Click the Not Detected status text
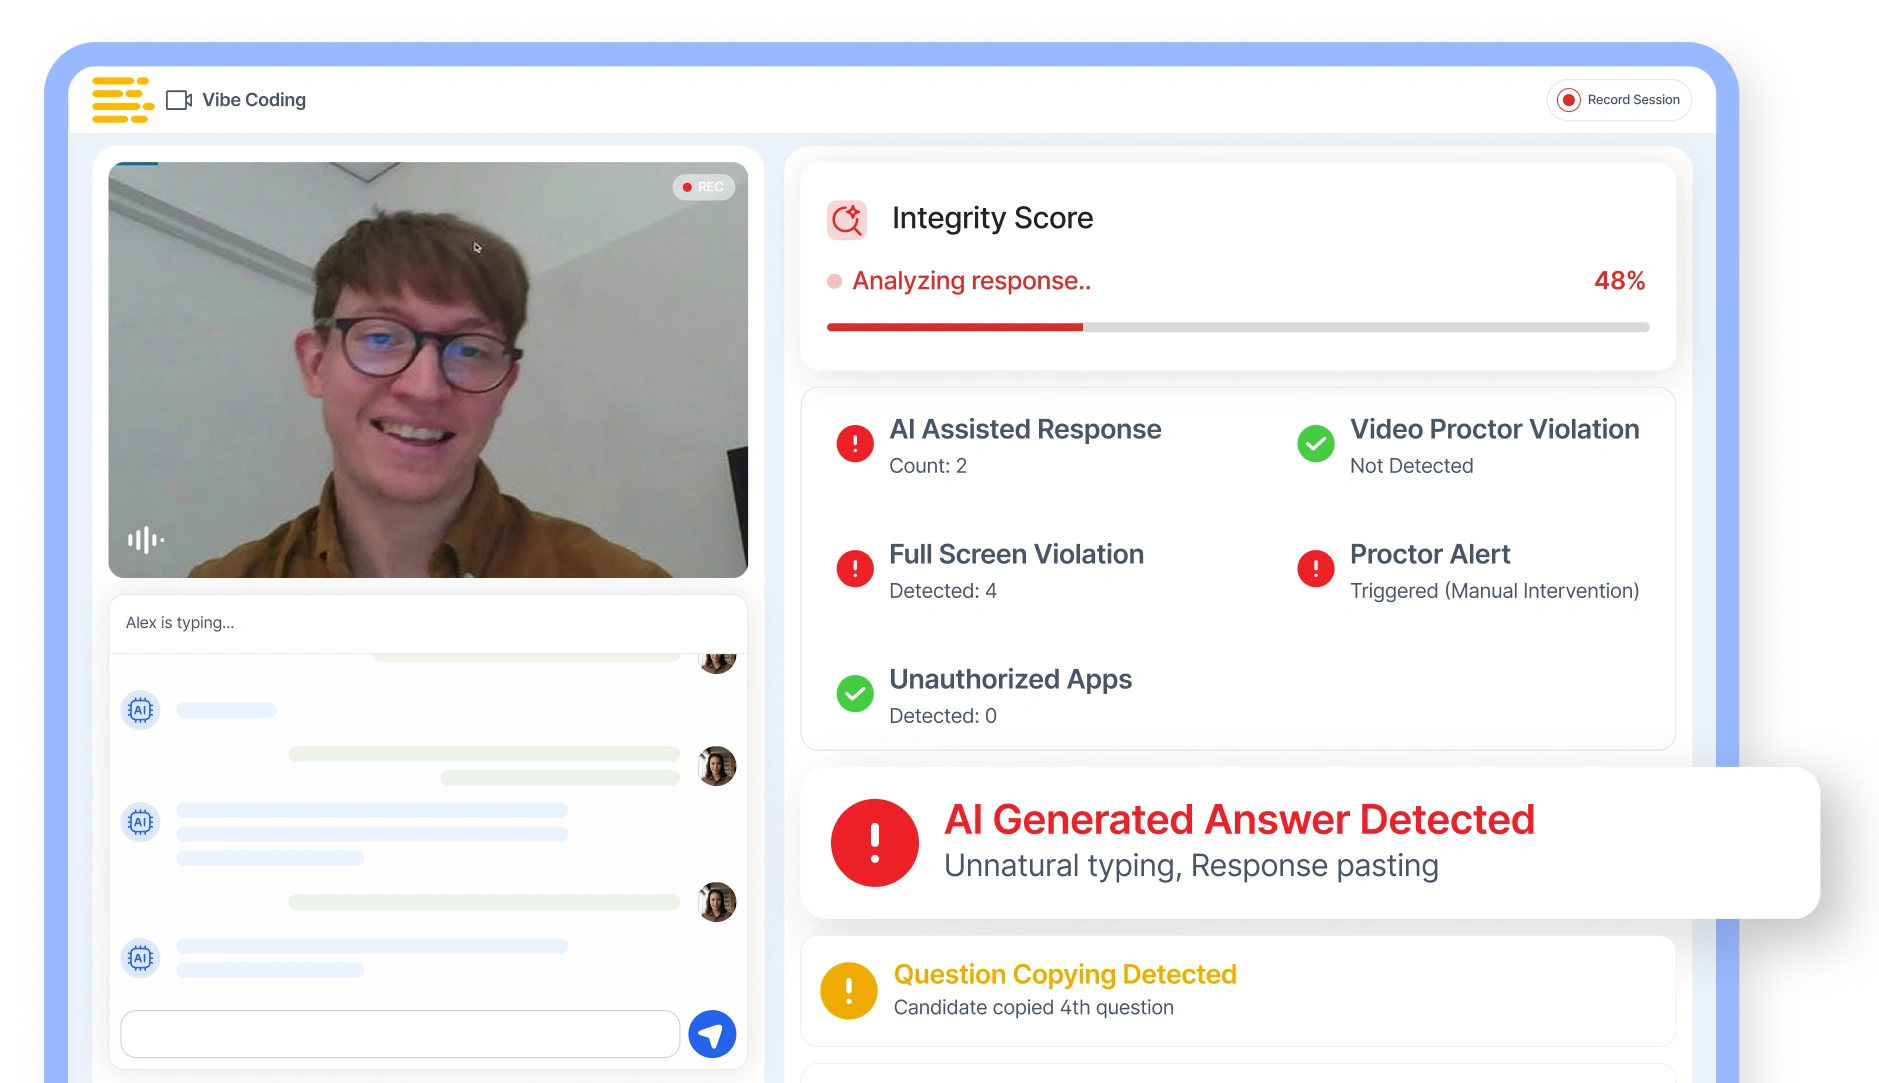The width and height of the screenshot is (1879, 1083). click(1412, 466)
